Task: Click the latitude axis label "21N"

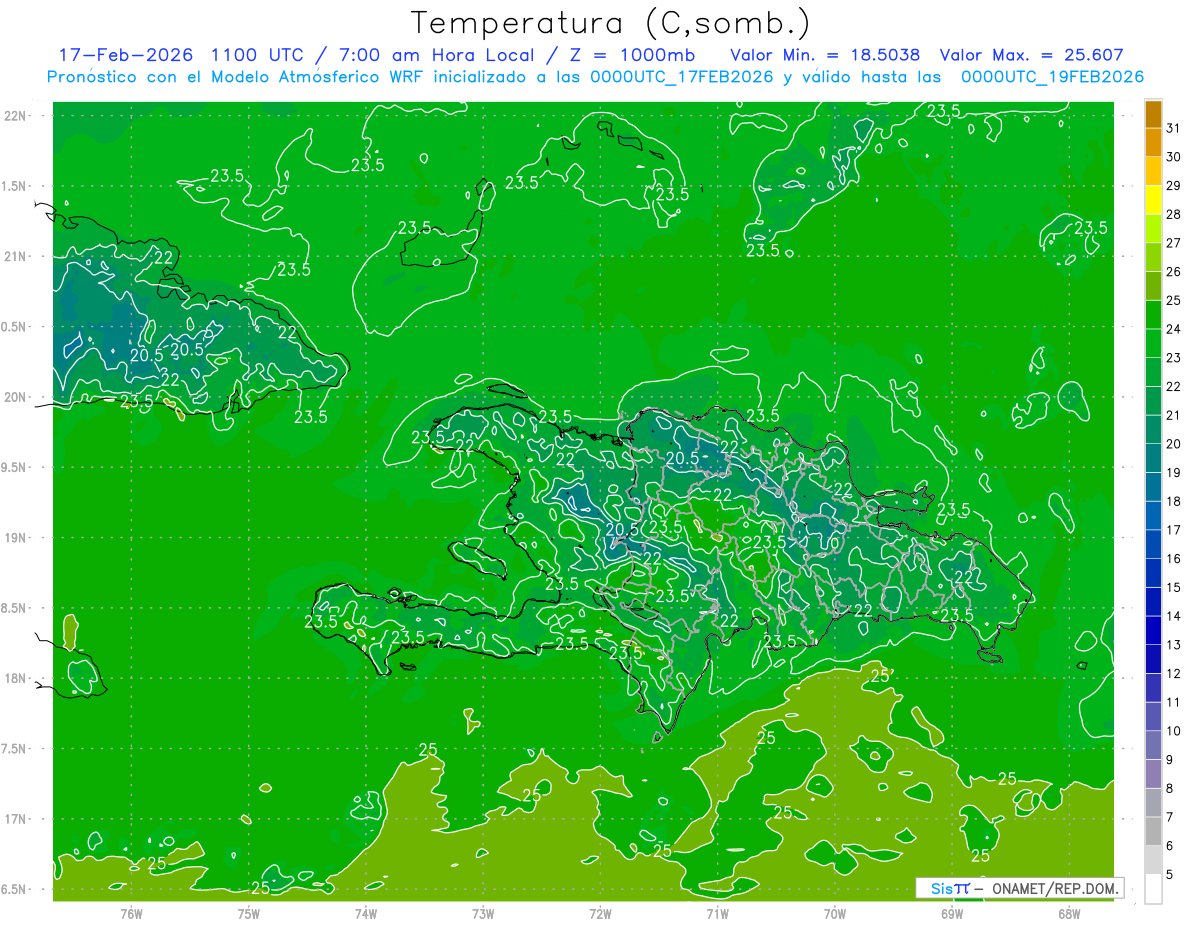Action: click(x=16, y=256)
